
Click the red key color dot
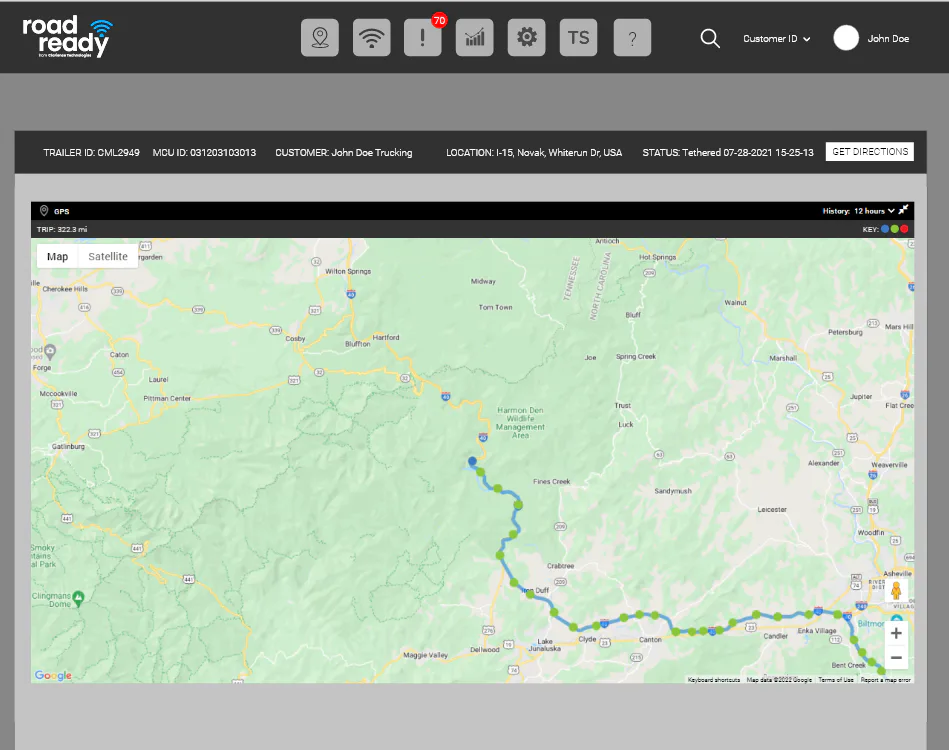(x=904, y=229)
